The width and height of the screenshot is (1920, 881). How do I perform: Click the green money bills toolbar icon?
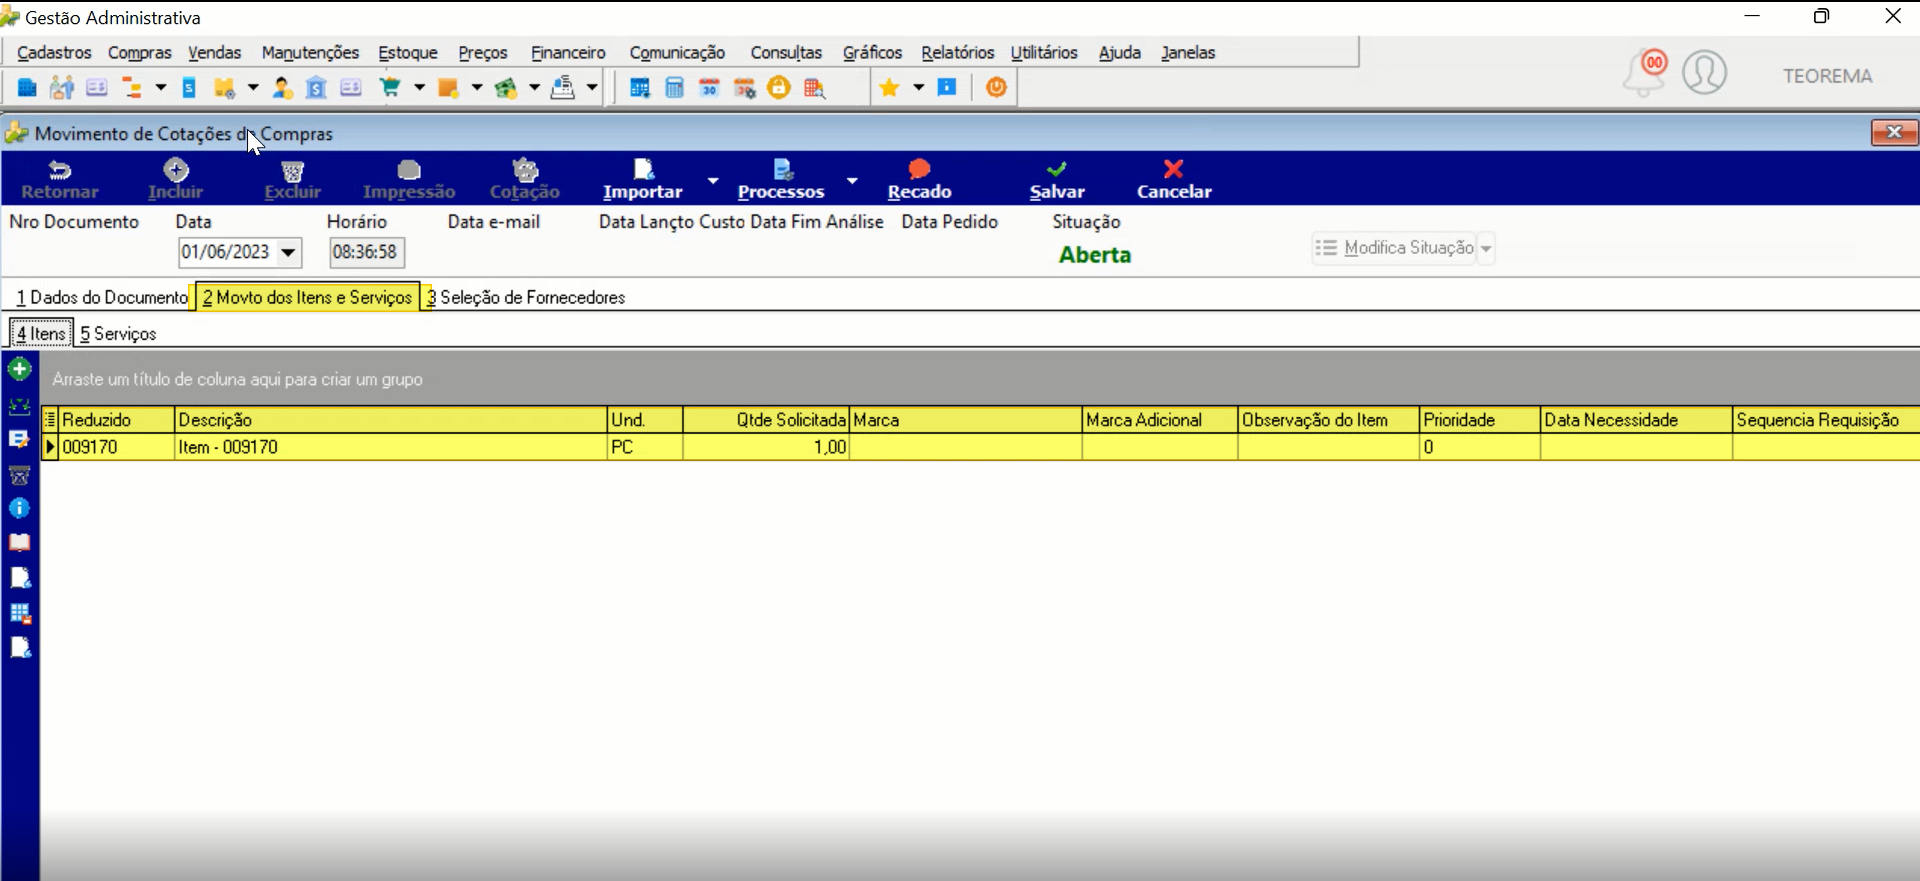(506, 88)
